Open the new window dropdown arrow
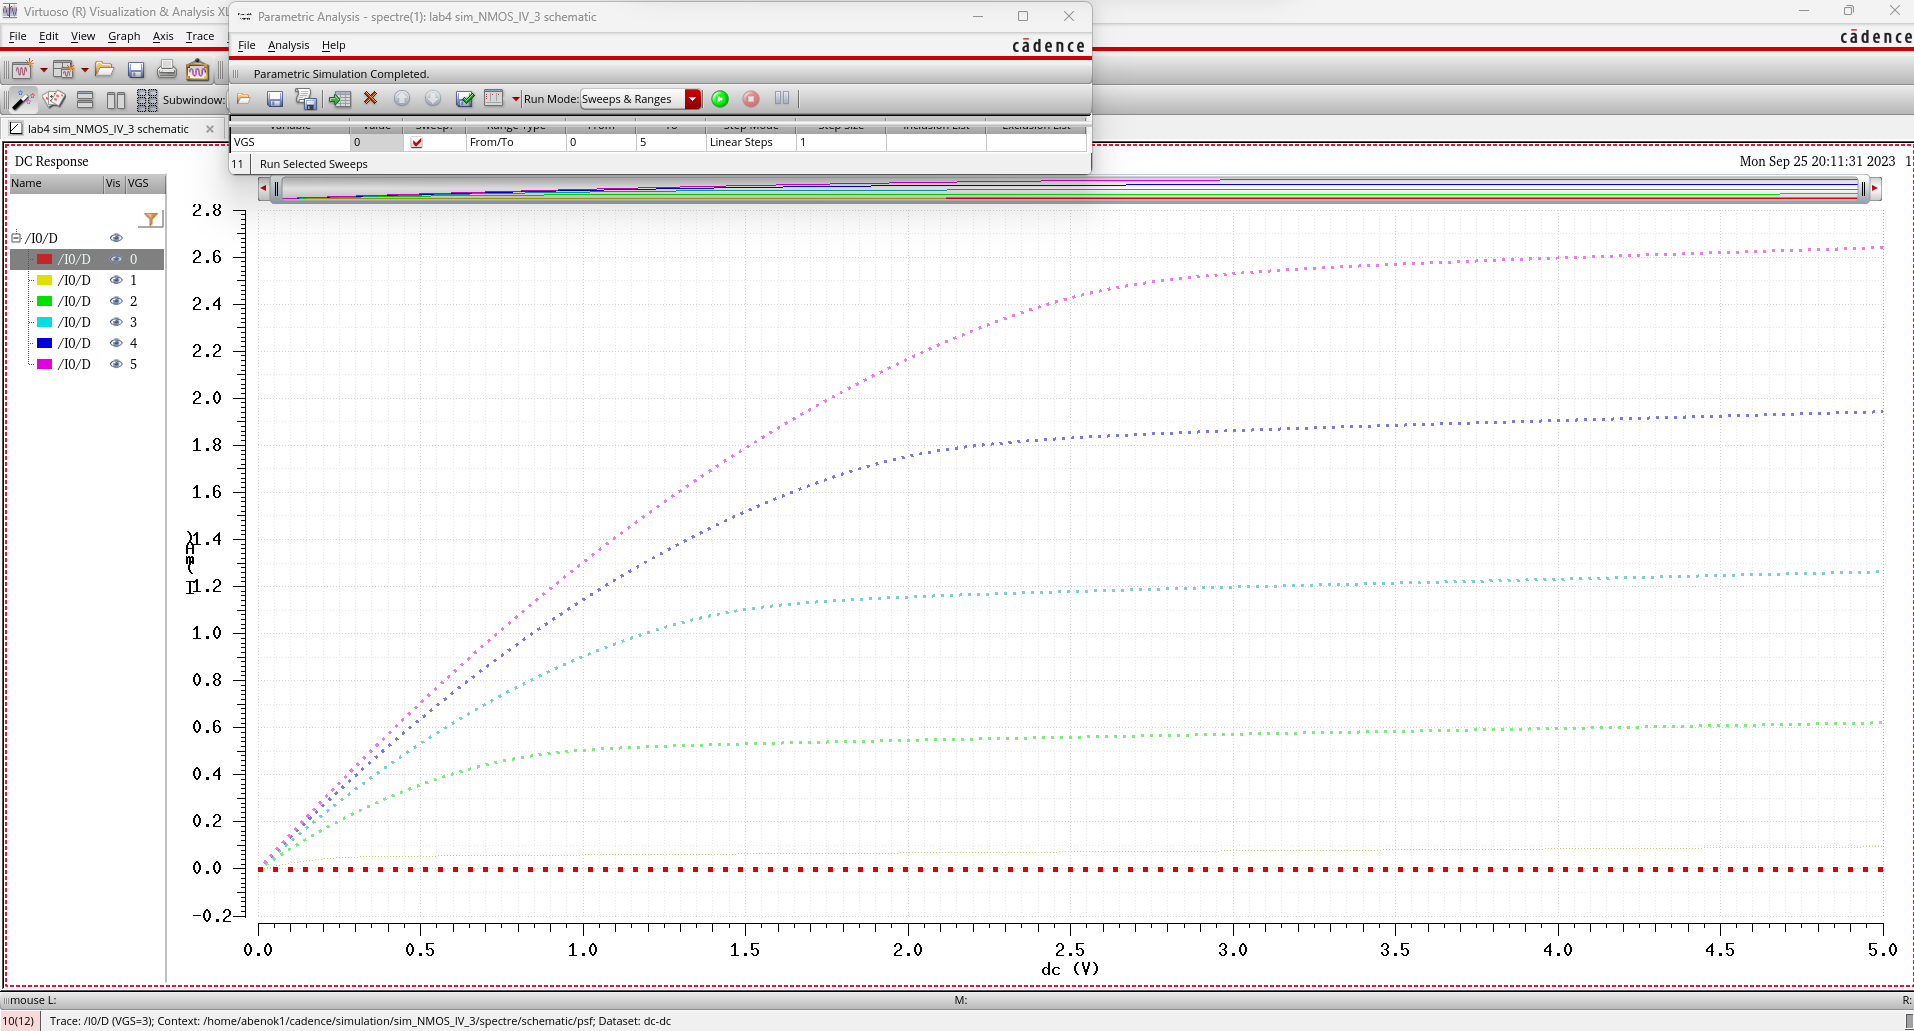 (x=43, y=70)
